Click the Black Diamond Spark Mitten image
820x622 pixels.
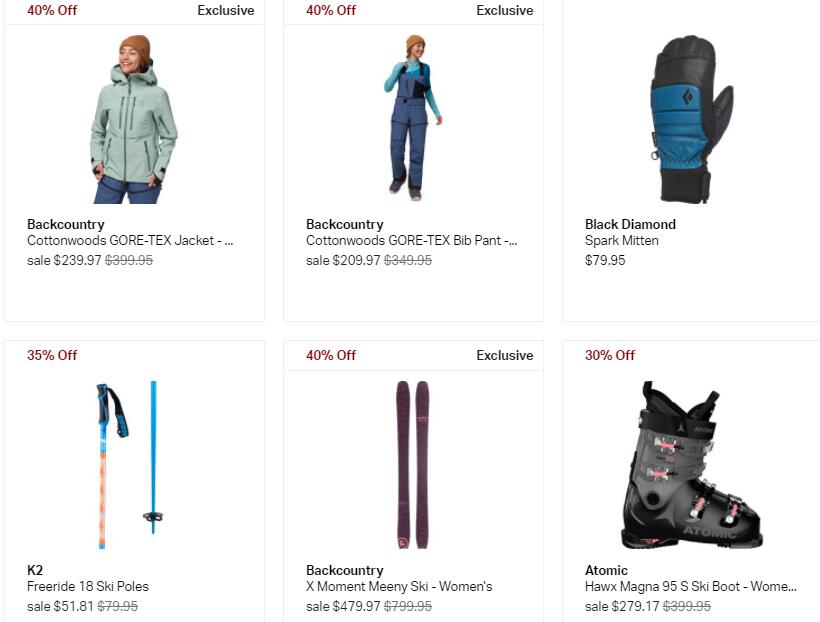coord(691,119)
